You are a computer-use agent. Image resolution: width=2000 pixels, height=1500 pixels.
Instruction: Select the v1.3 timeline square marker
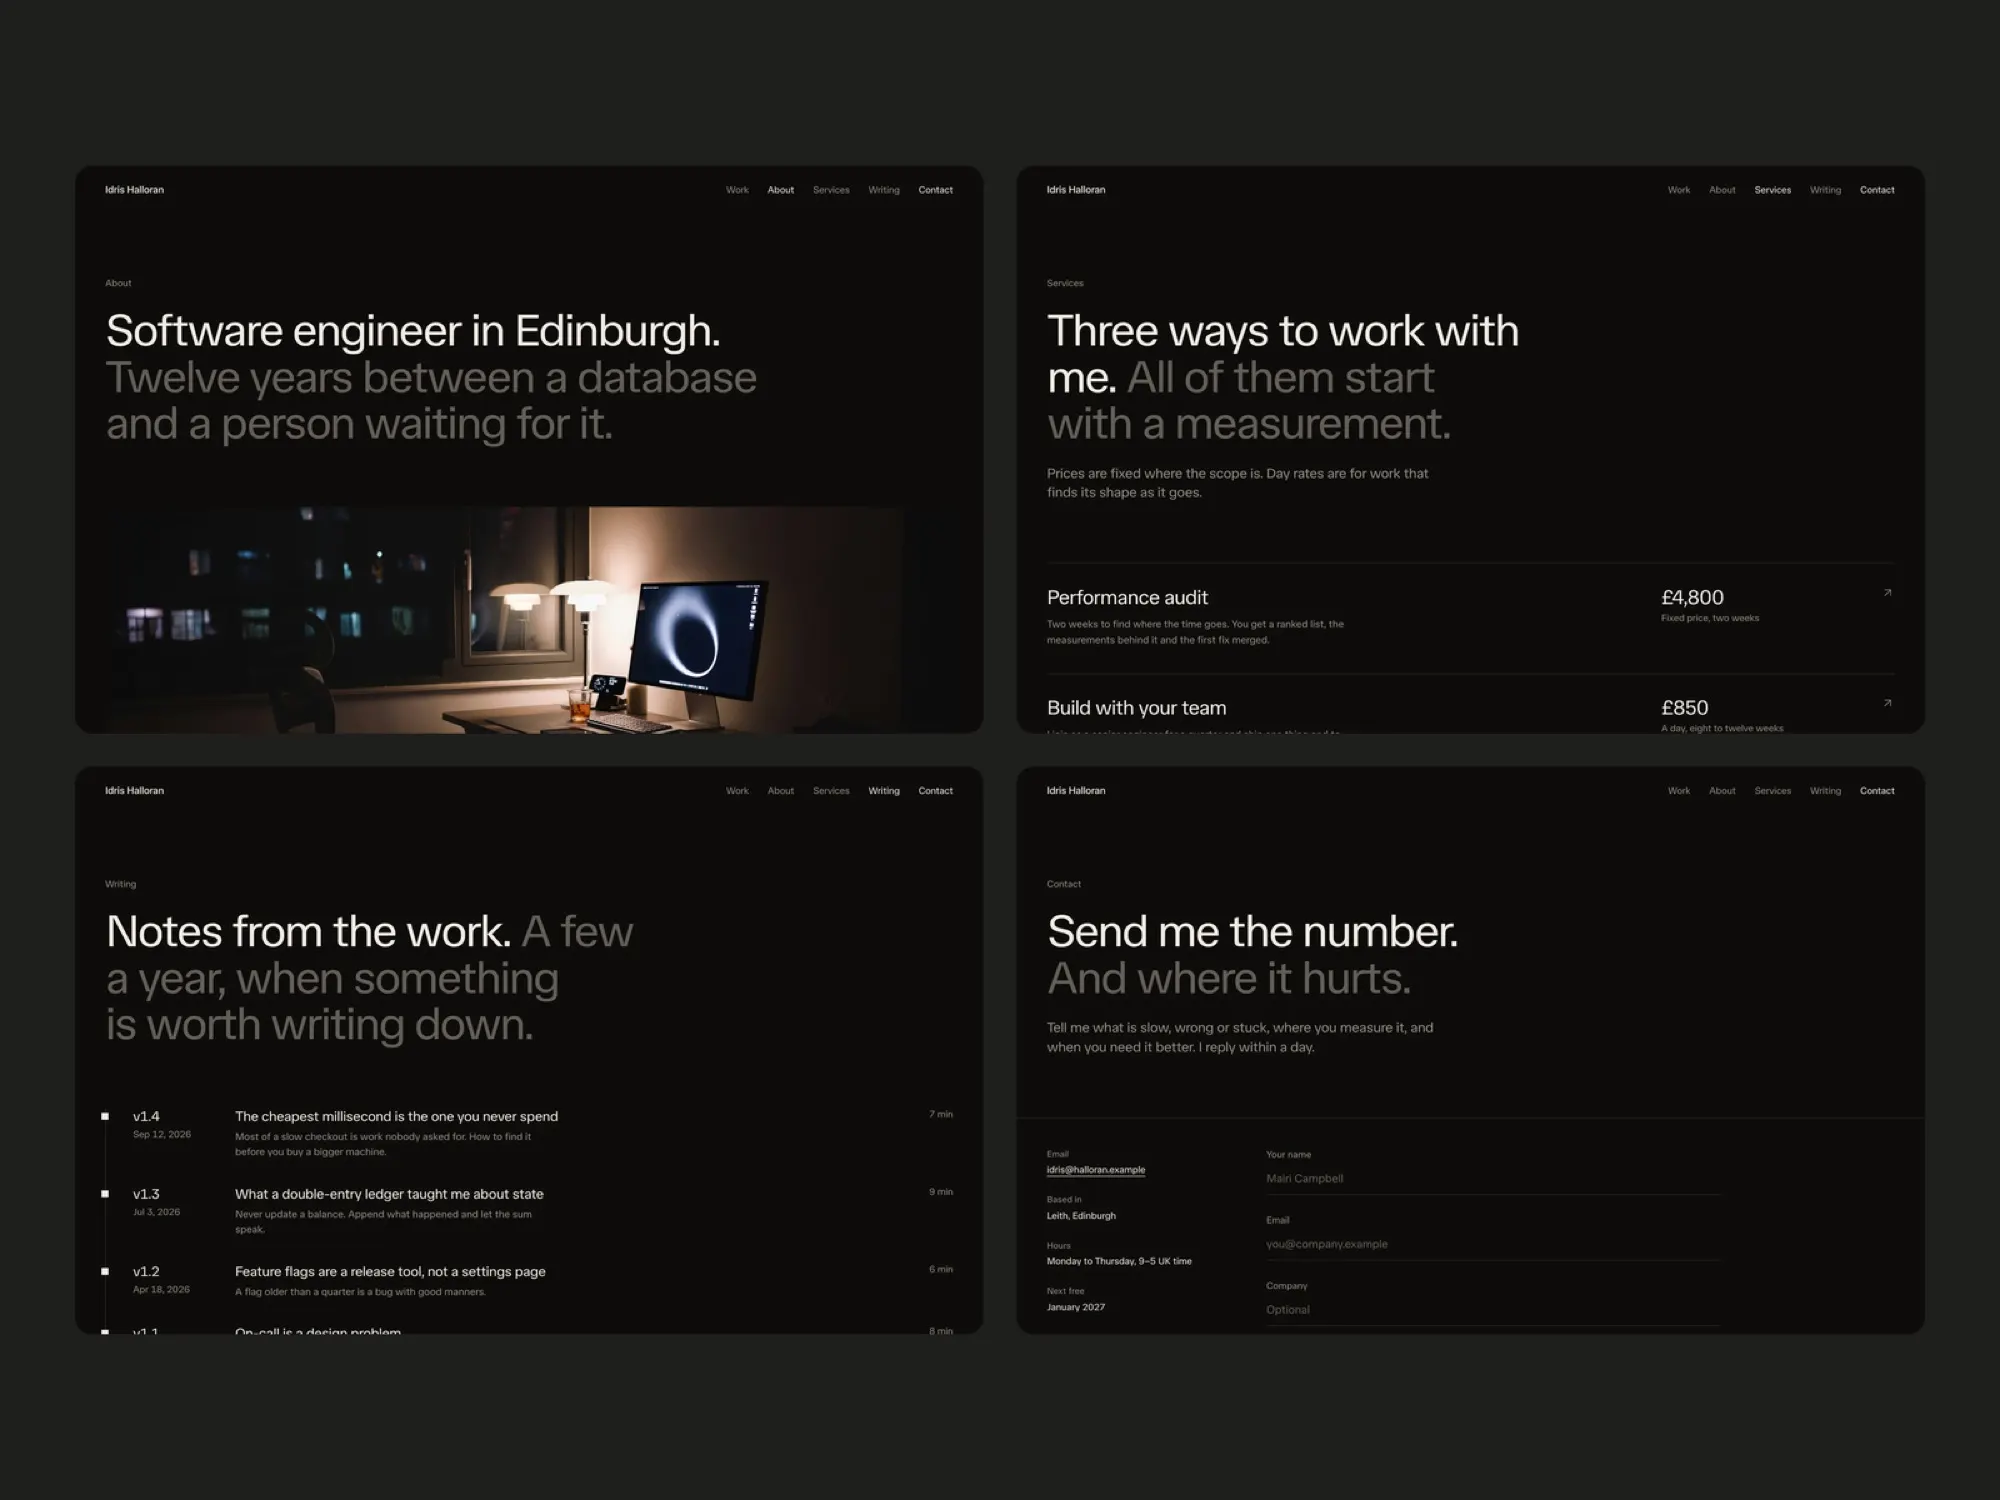pyautogui.click(x=105, y=1194)
